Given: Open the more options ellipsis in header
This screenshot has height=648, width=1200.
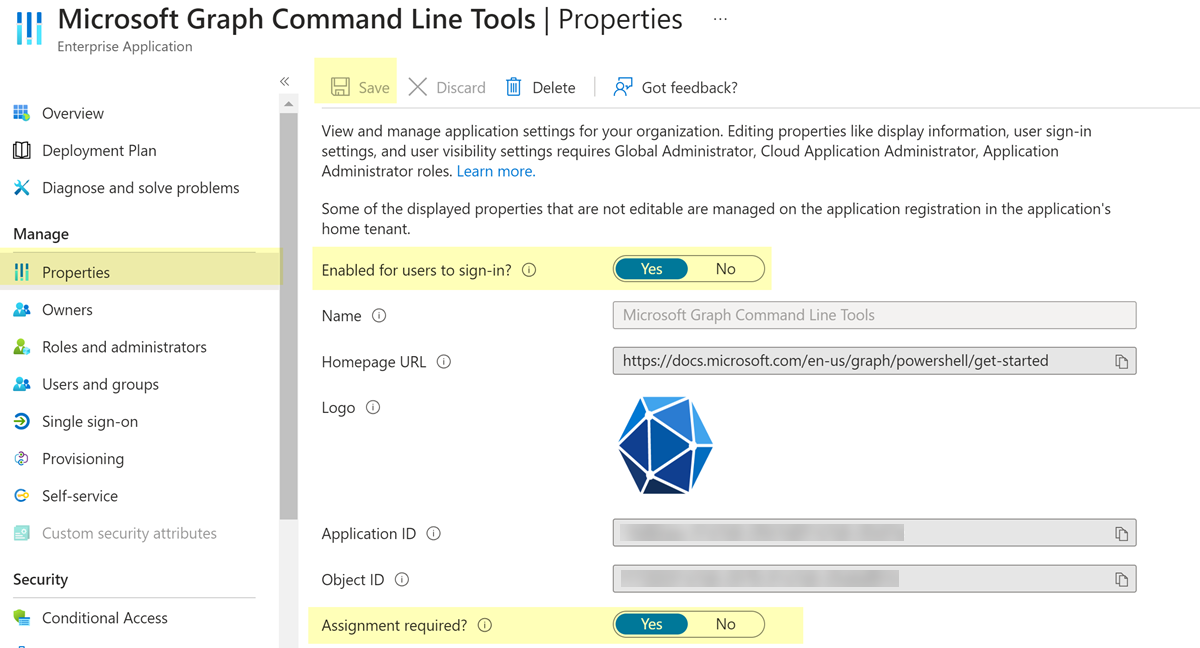Looking at the screenshot, I should pyautogui.click(x=720, y=19).
